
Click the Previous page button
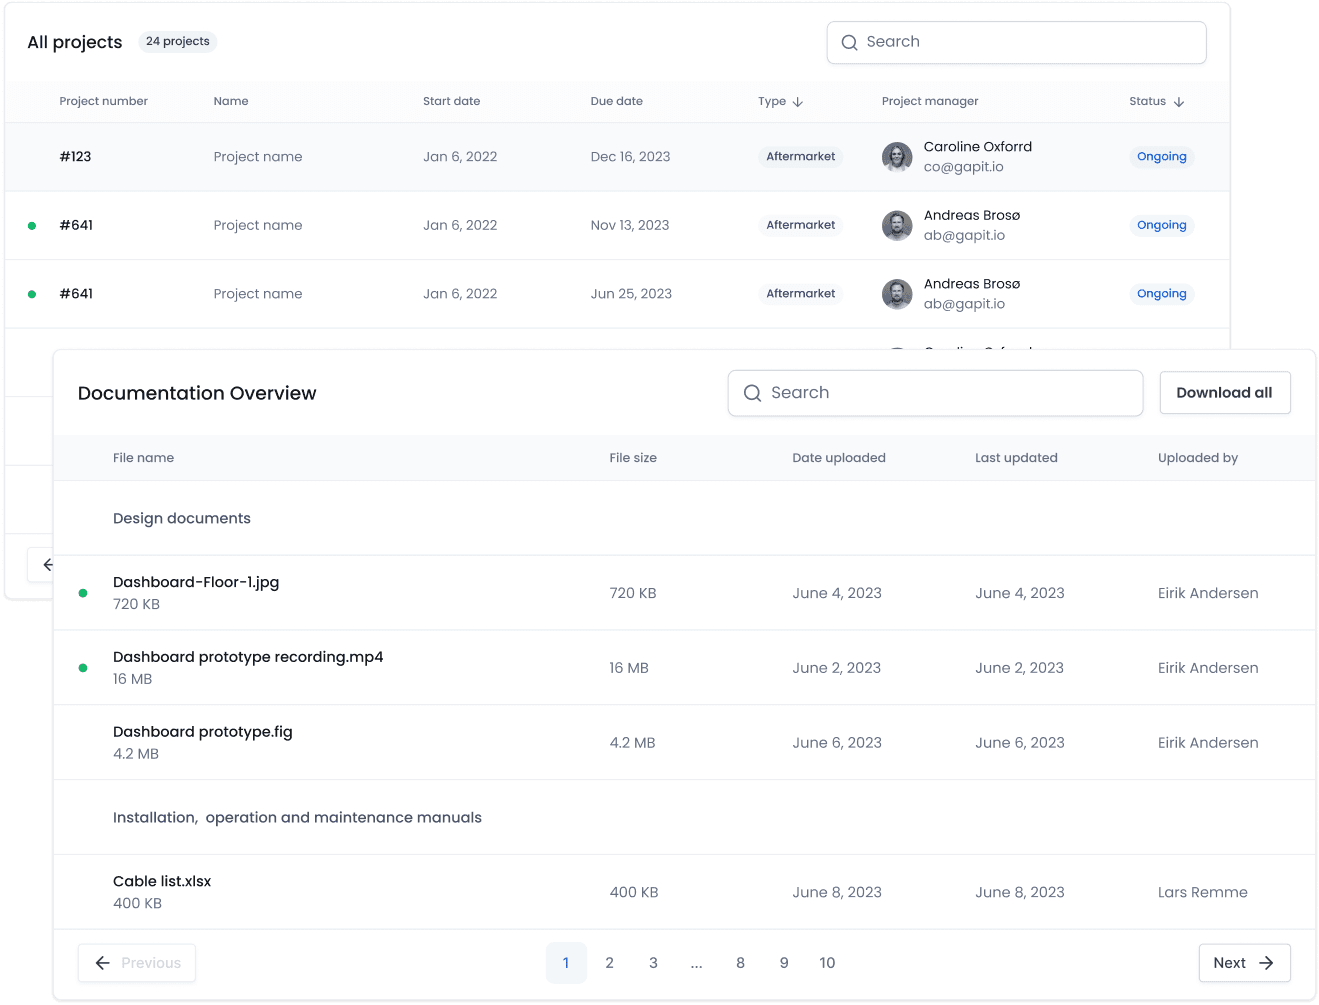[x=137, y=963]
